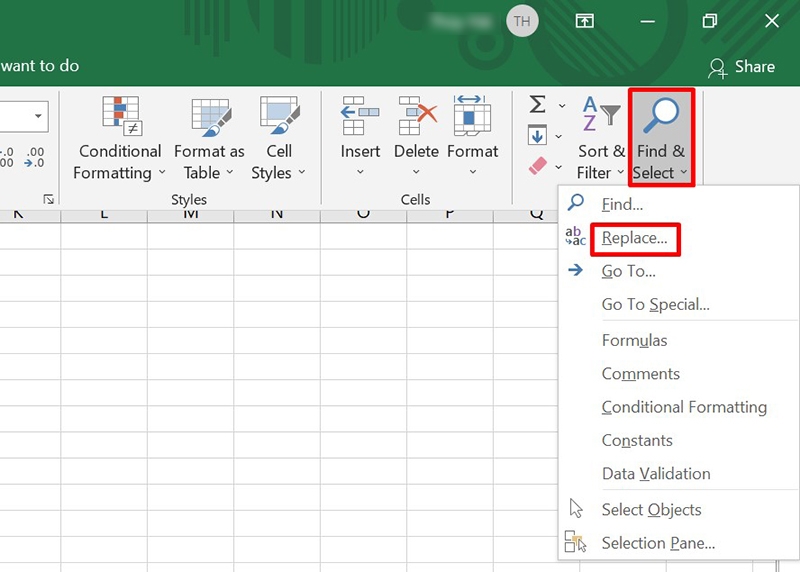Toggle Ribbon Display Options button
The width and height of the screenshot is (800, 572).
584,21
